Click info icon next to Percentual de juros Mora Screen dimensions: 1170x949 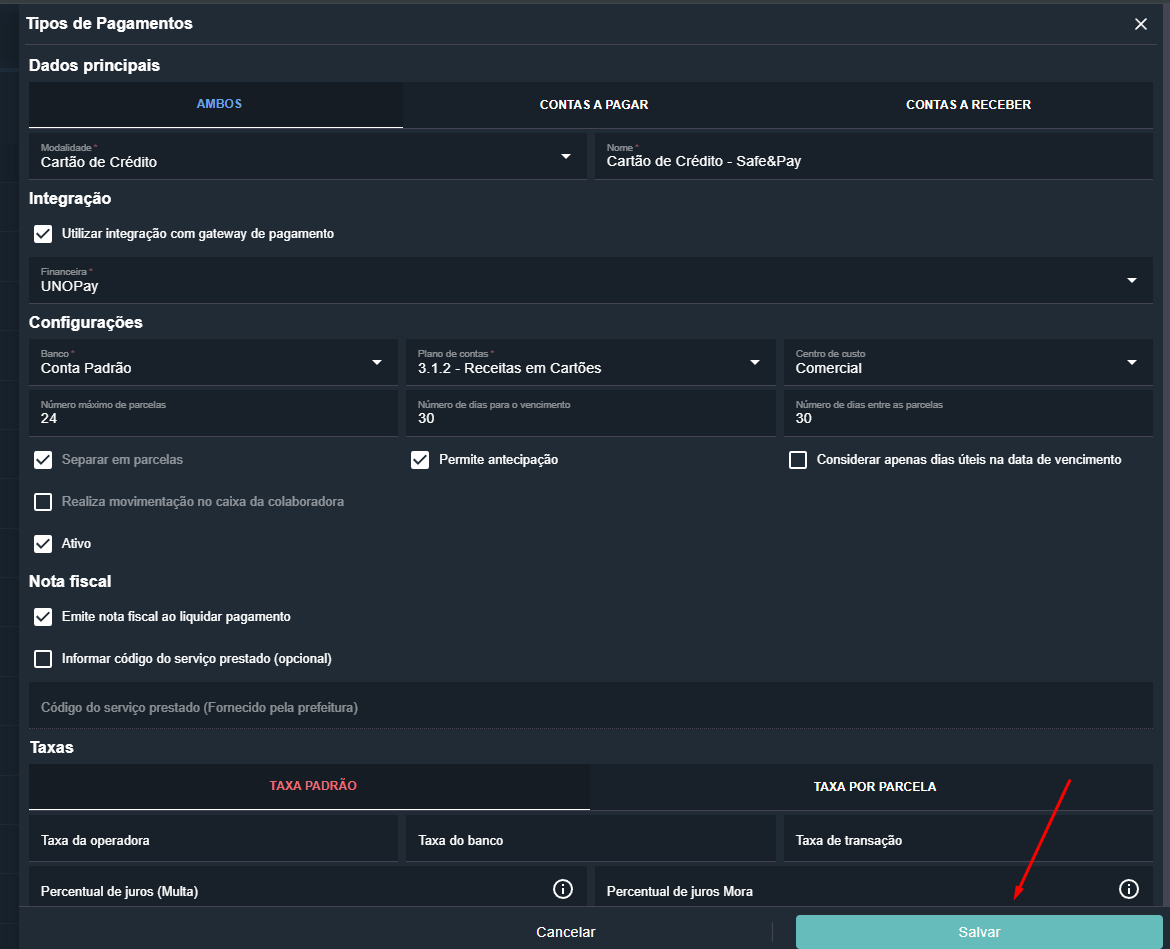click(x=1128, y=889)
